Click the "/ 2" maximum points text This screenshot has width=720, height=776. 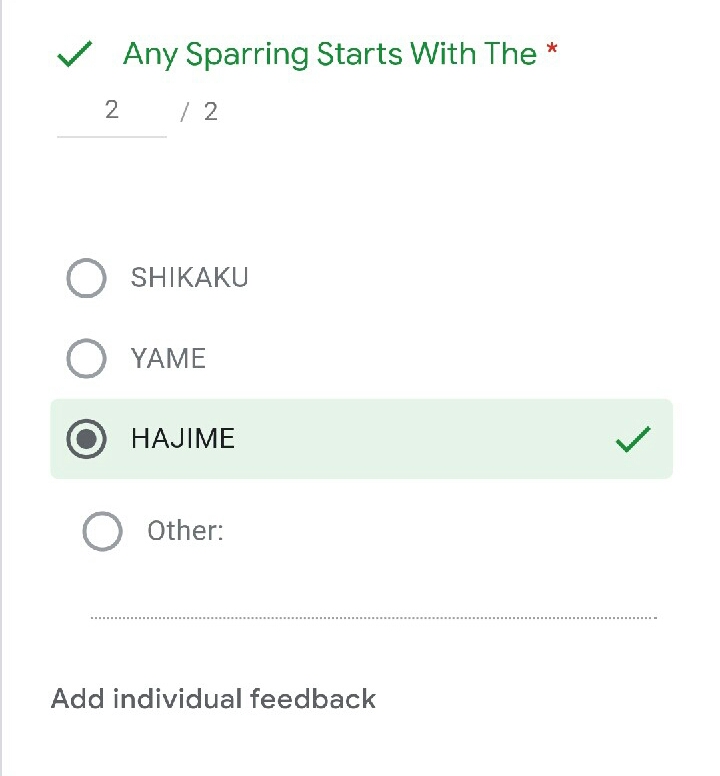[x=199, y=112]
